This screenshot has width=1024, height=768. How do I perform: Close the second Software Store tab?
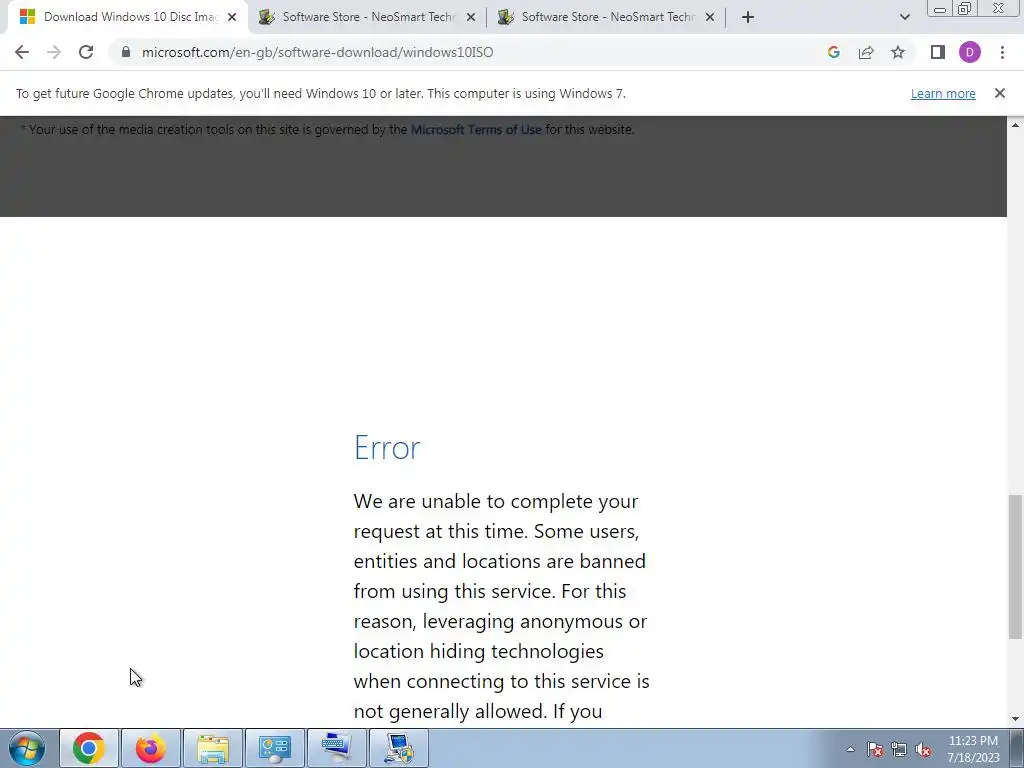click(x=471, y=17)
